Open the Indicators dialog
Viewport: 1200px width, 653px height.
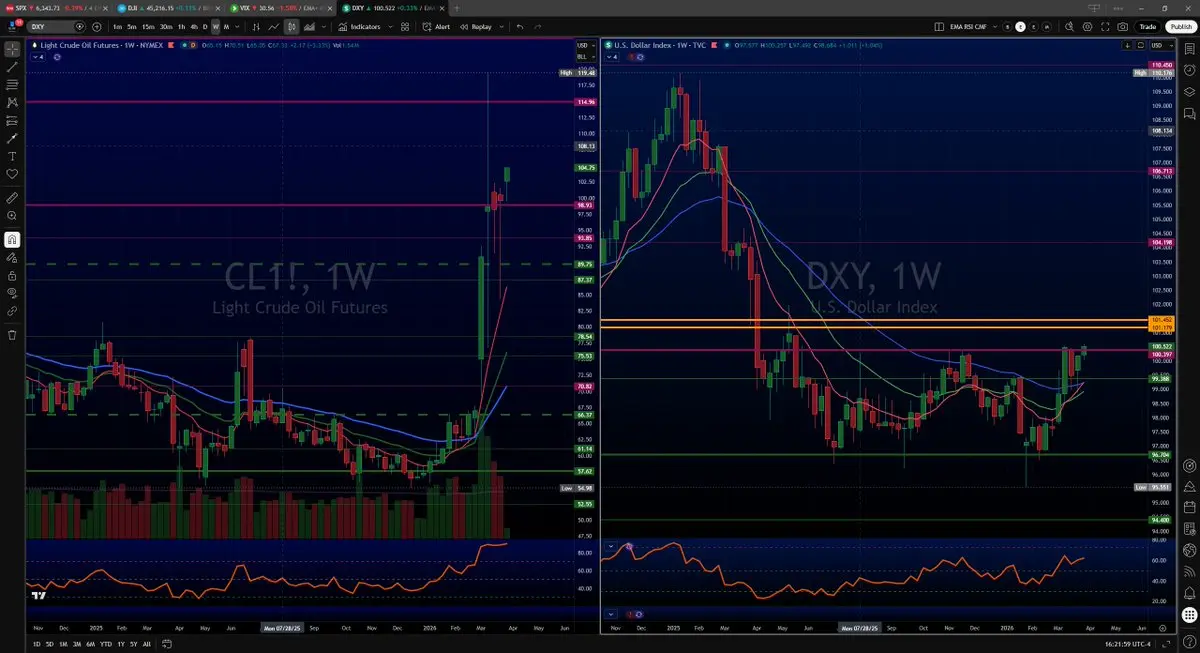[x=358, y=27]
